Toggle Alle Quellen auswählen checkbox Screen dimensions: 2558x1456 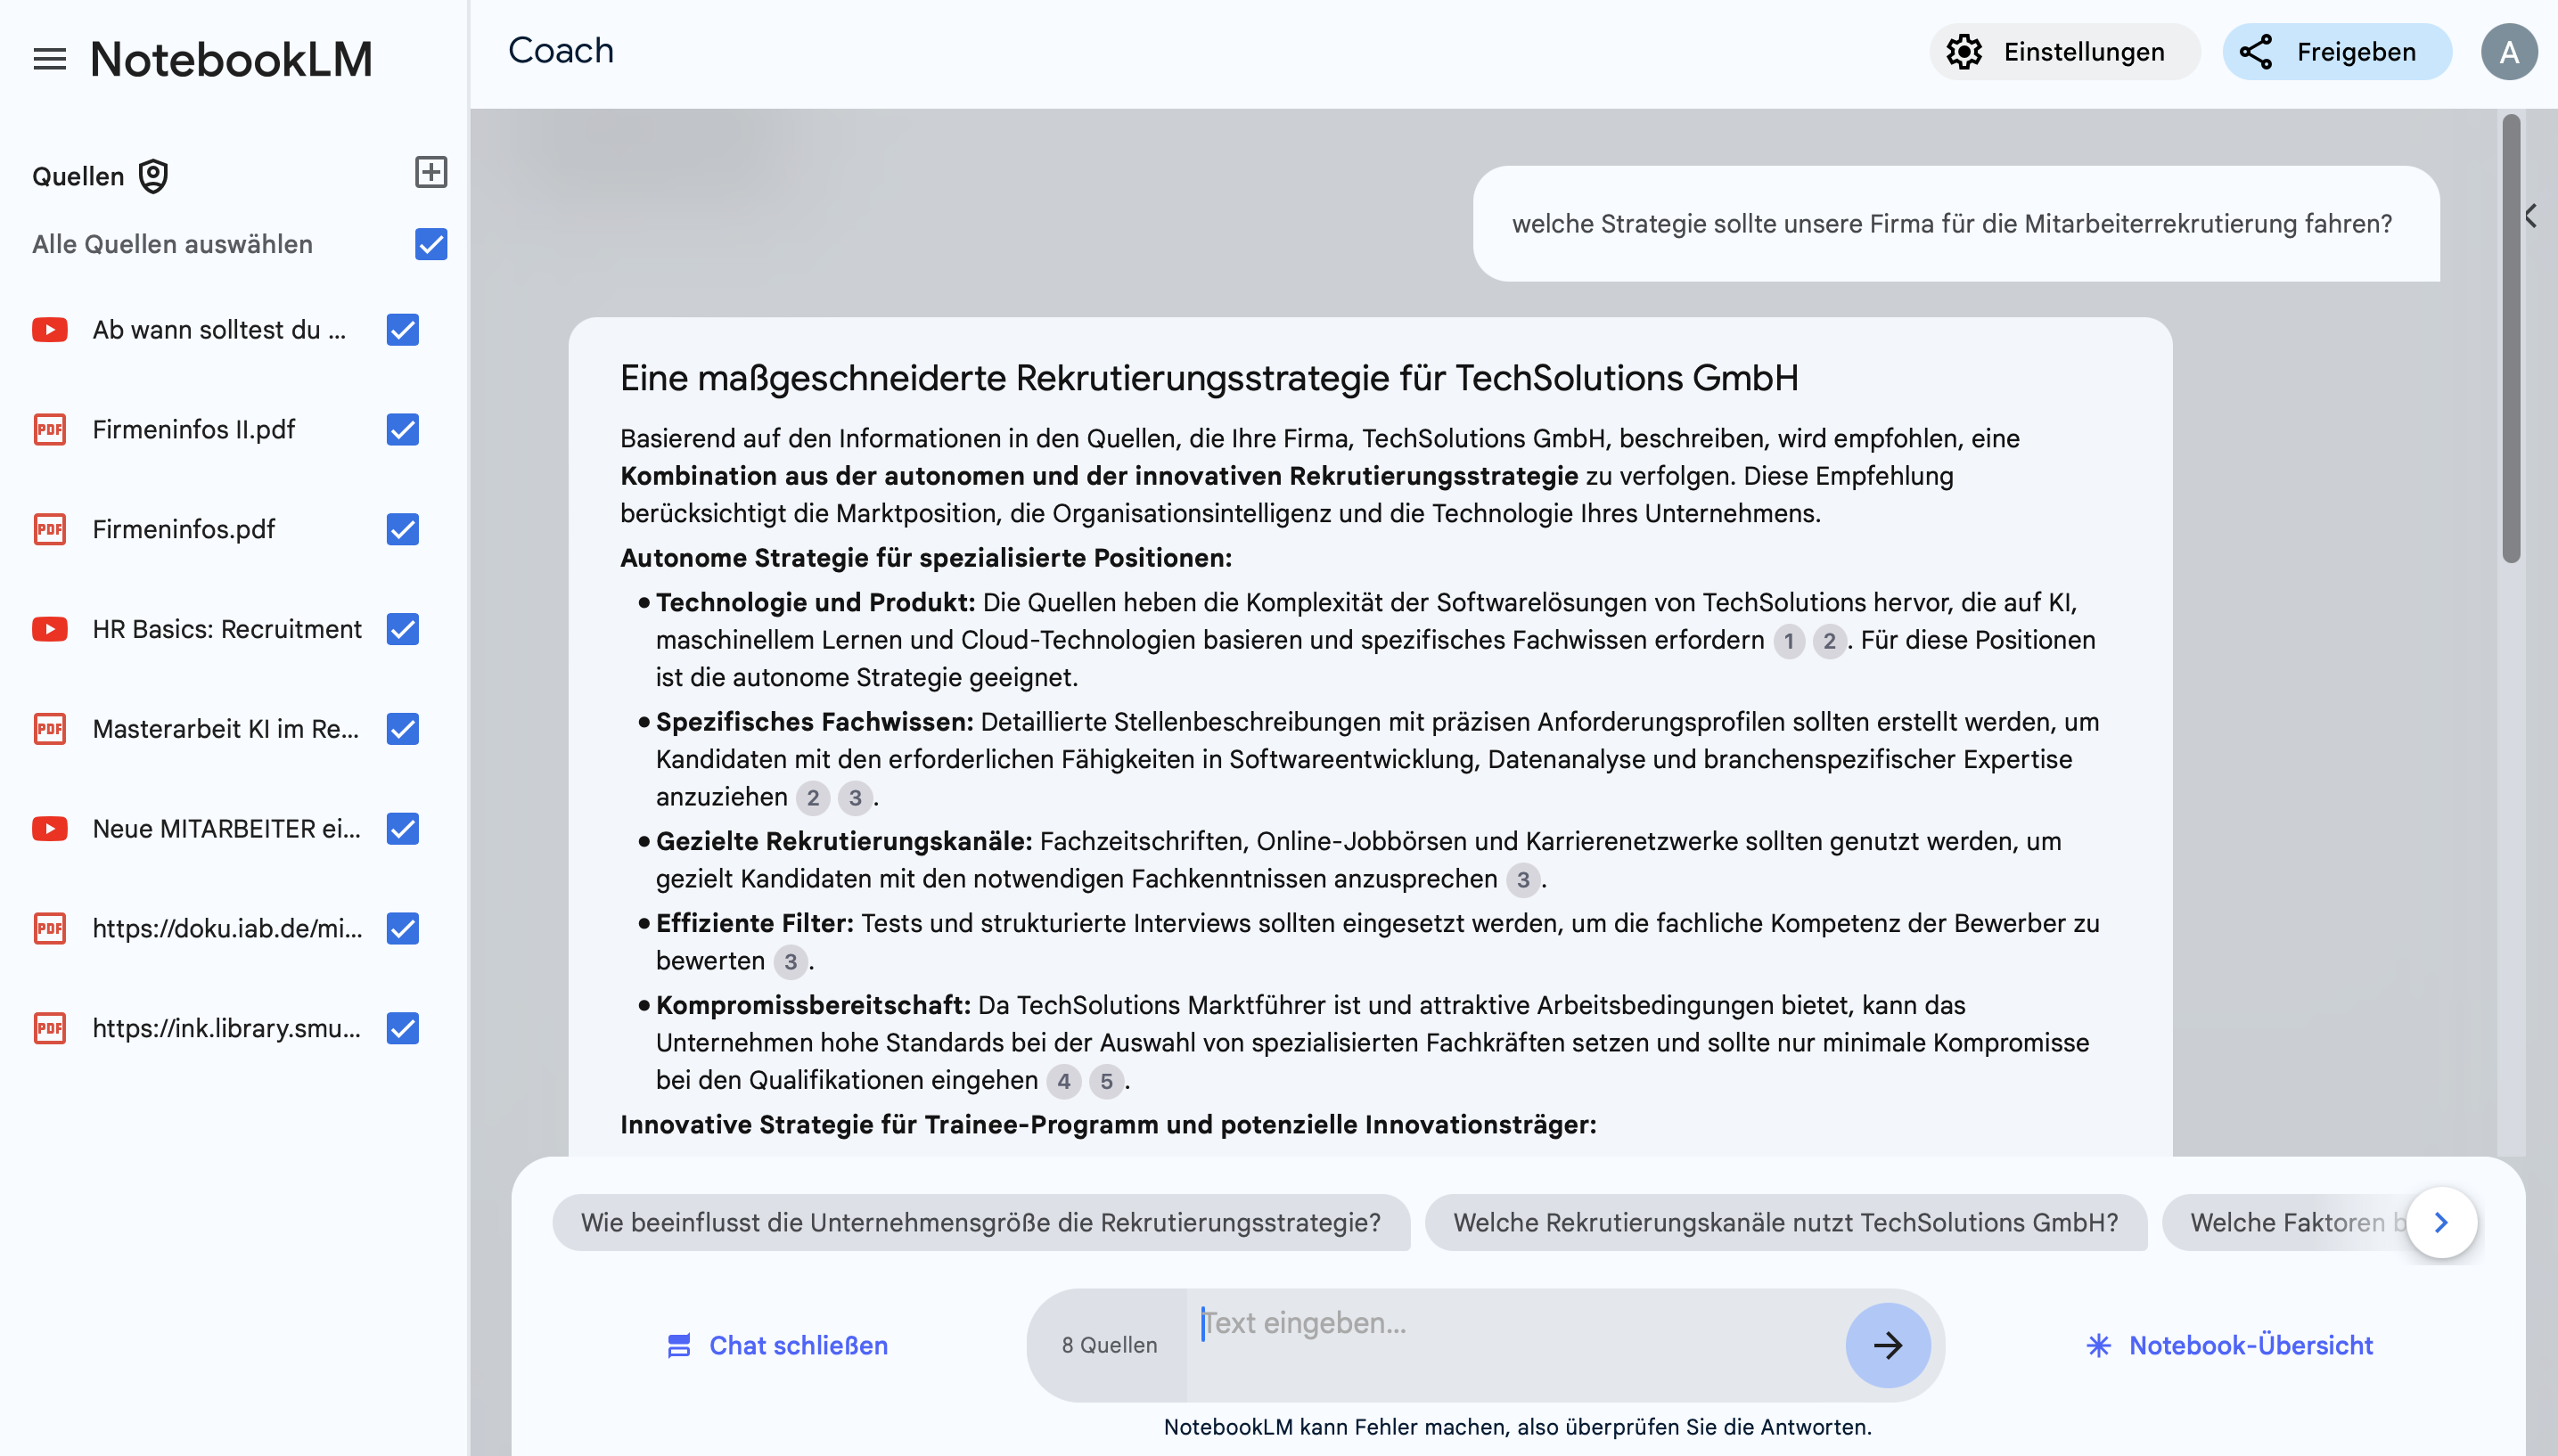[x=431, y=244]
